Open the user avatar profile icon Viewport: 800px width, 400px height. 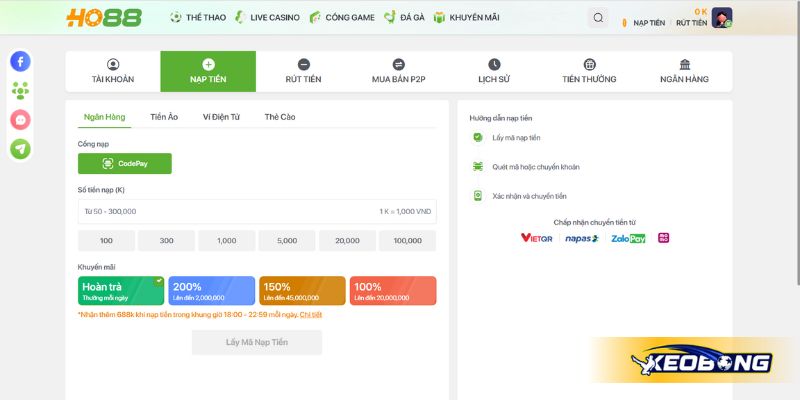click(722, 18)
